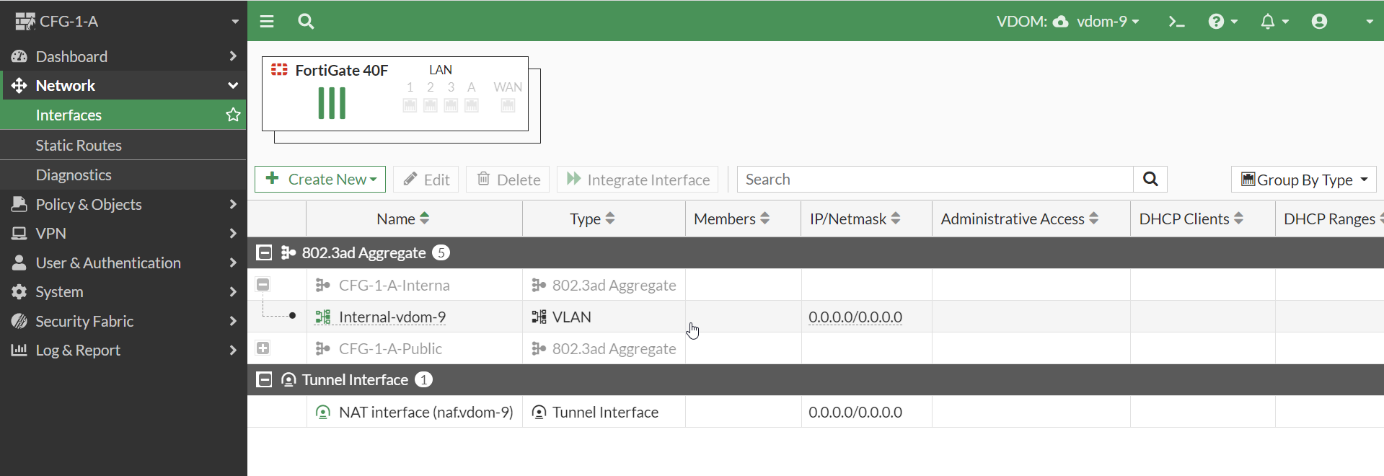Viewport: 1384px width, 476px height.
Task: Collapse the Tunnel Interface group
Action: (265, 380)
